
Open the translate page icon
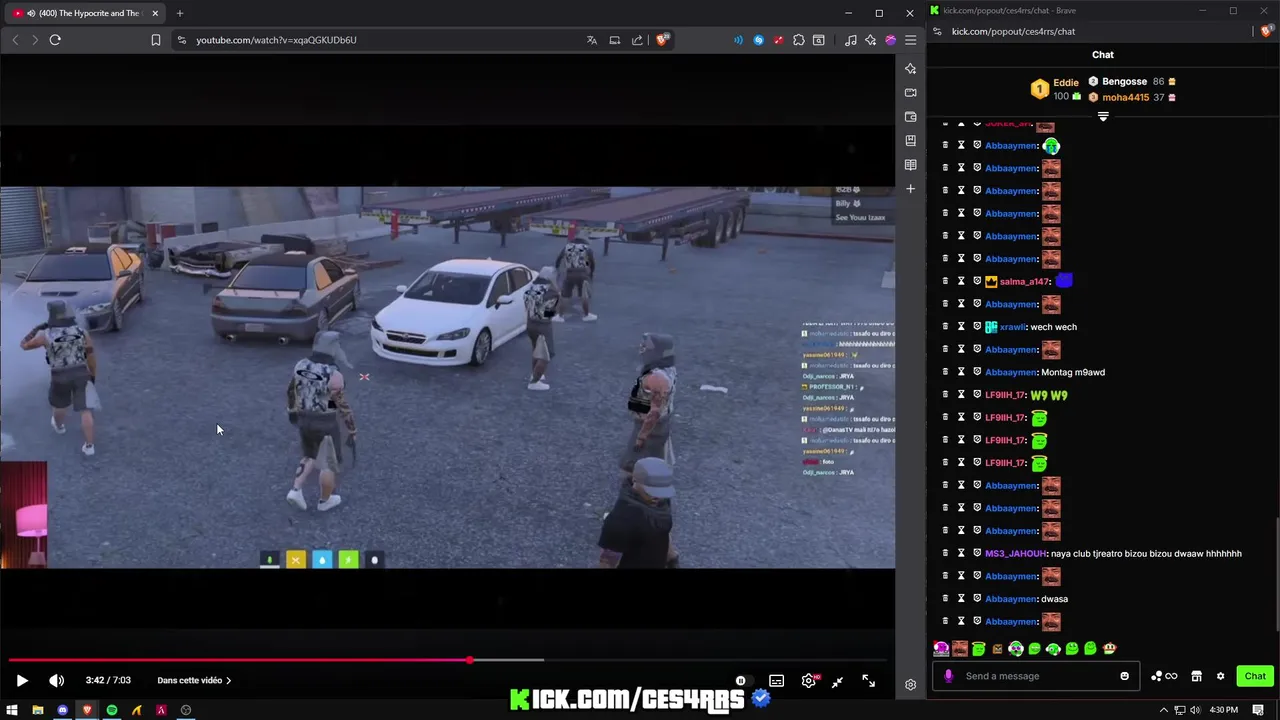(x=592, y=40)
